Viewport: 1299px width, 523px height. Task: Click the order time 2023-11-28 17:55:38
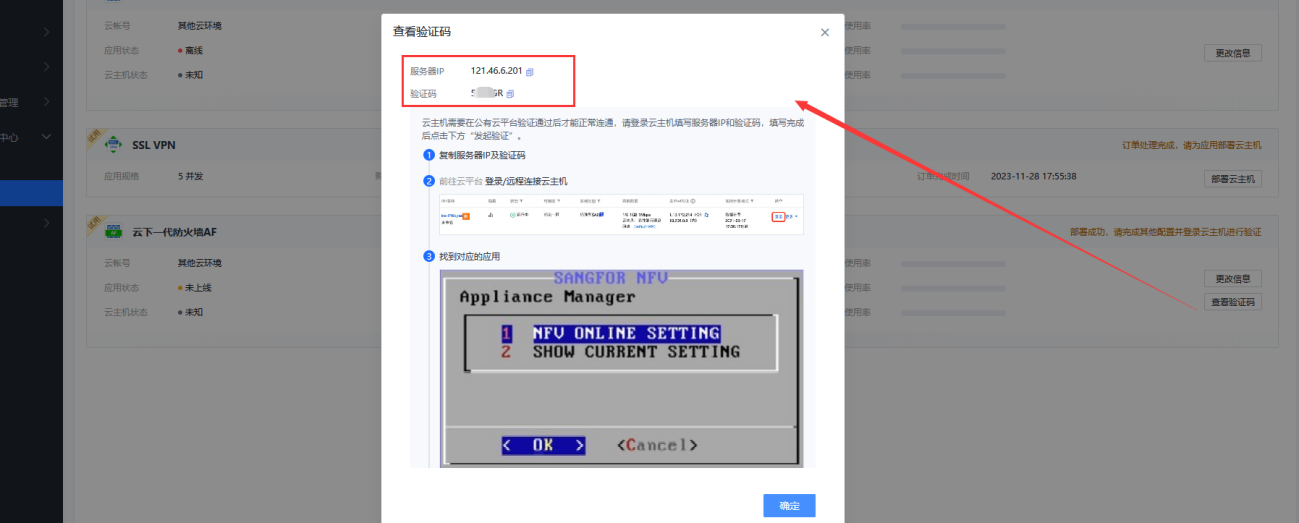1033,176
